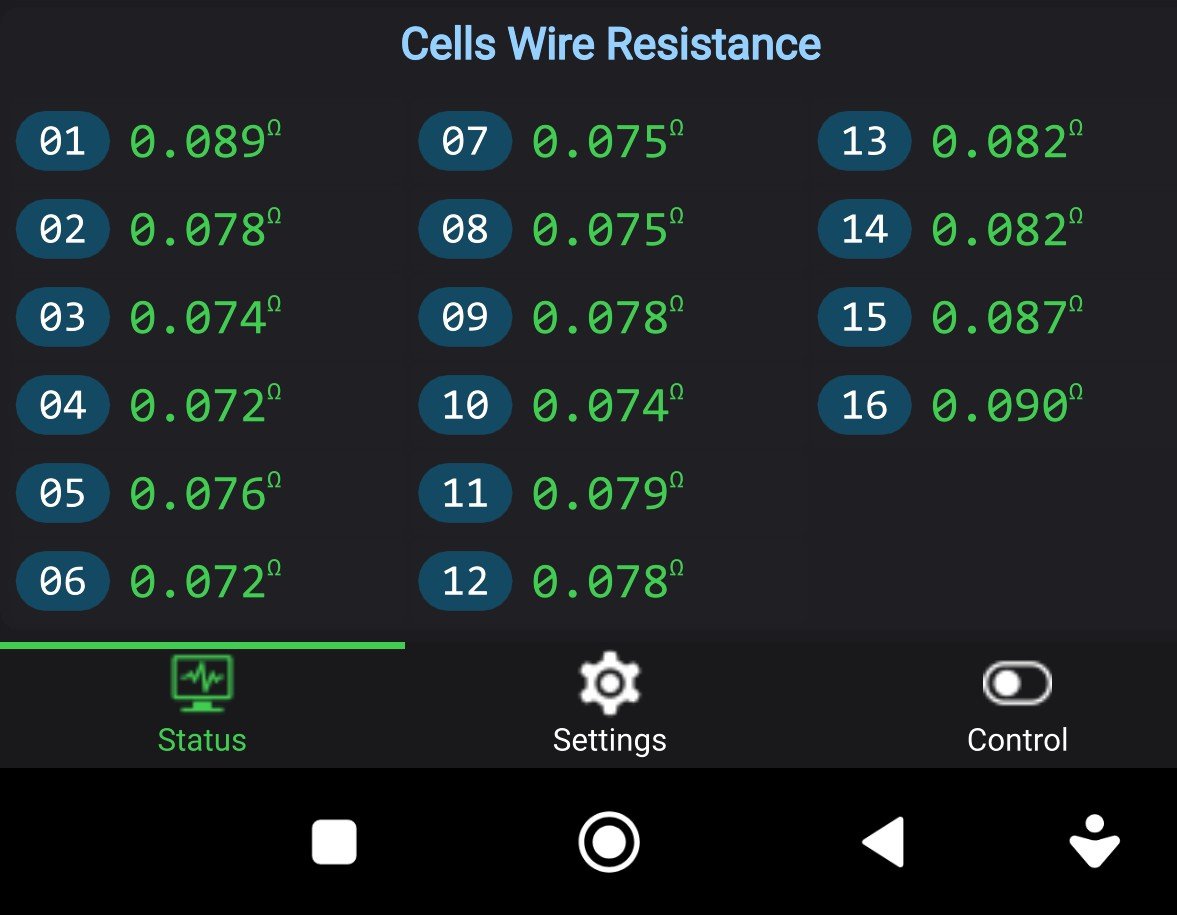Switch to the Status tab label
This screenshot has height=915, width=1177.
pos(202,740)
